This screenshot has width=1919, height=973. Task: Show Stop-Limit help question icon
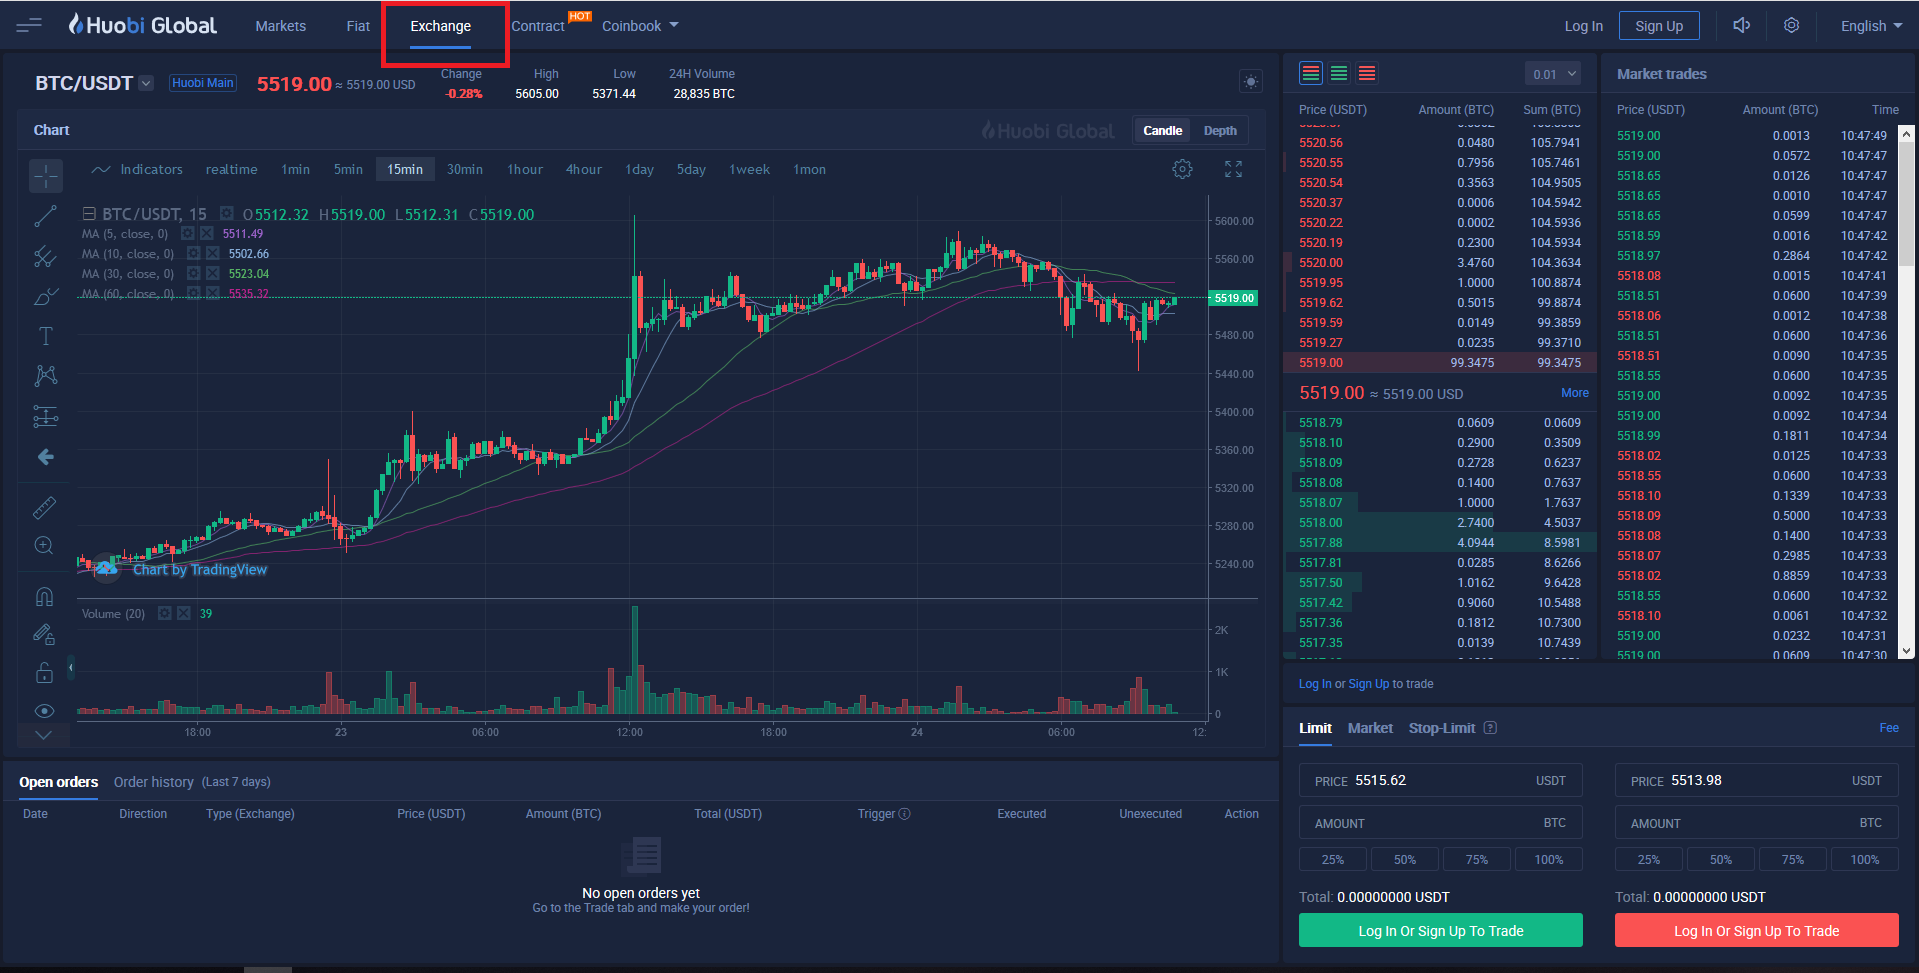1490,728
